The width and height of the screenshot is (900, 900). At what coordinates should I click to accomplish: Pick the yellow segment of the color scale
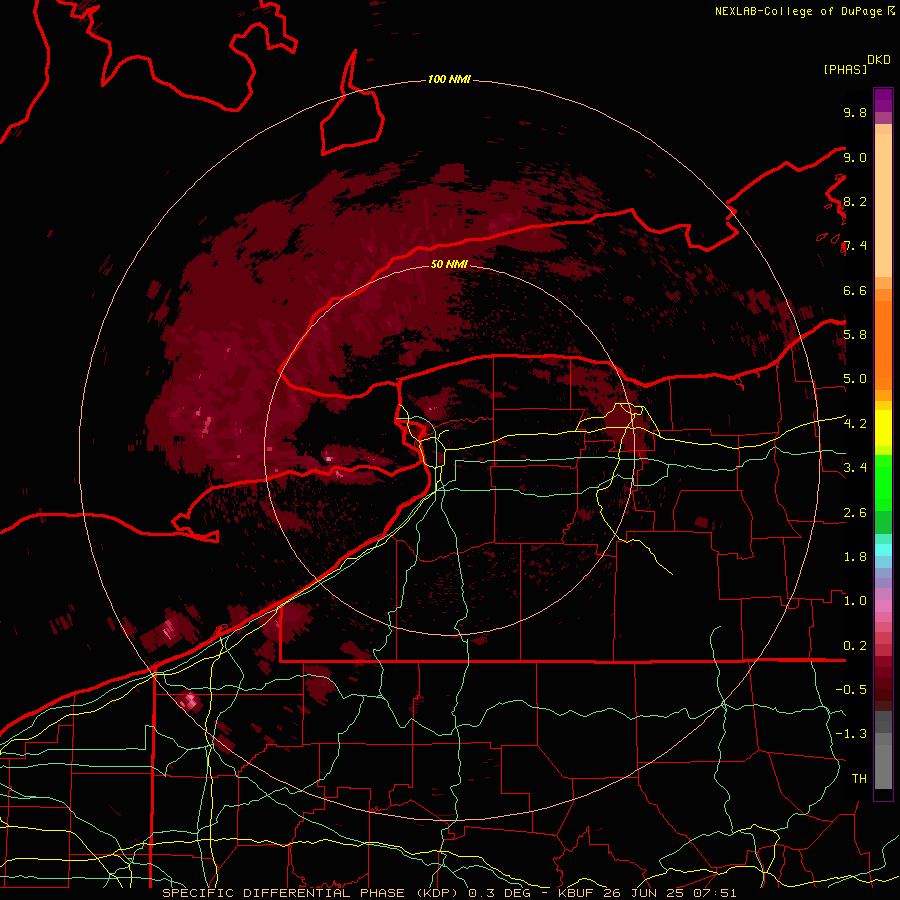coord(883,428)
